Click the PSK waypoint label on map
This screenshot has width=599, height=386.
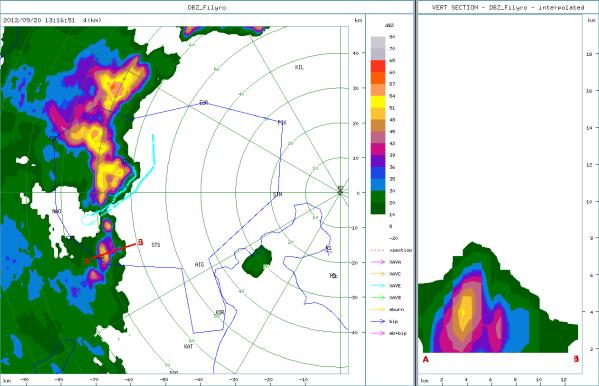(282, 123)
